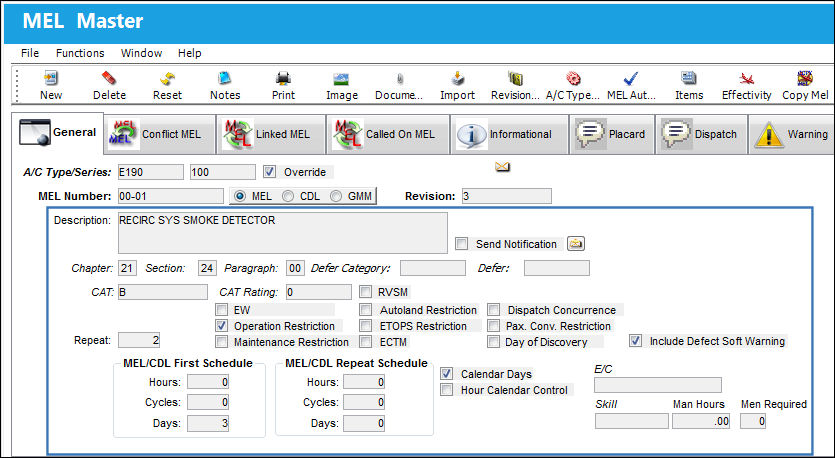Image resolution: width=835 pixels, height=458 pixels.
Task: Check the ECTM checkbox
Action: 365,342
